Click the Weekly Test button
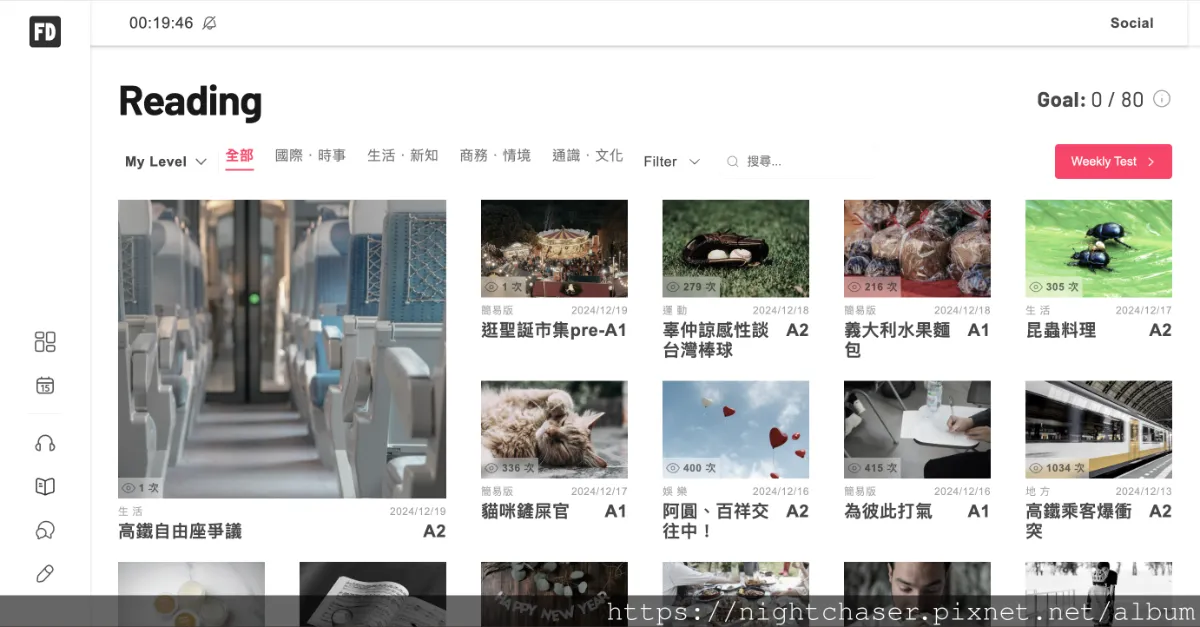1200x627 pixels. click(x=1113, y=162)
